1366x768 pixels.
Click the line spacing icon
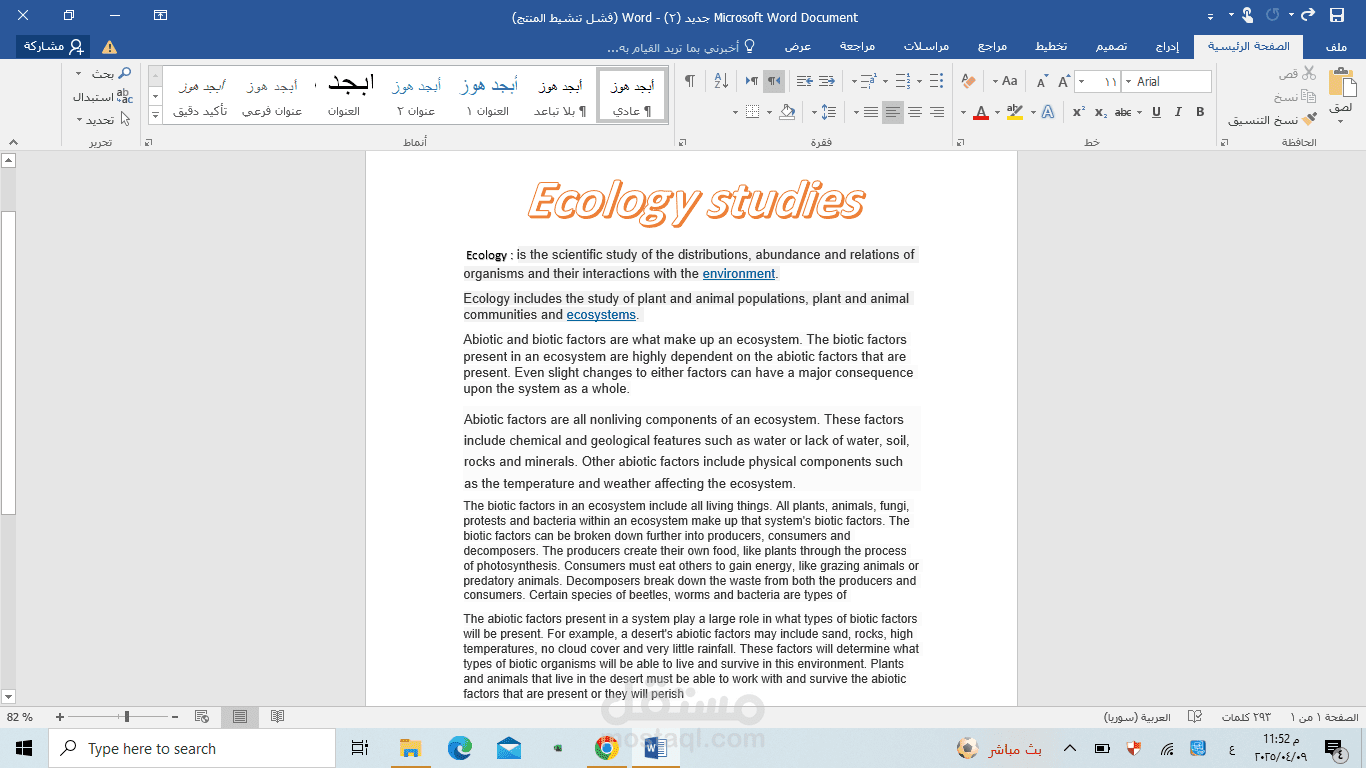pyautogui.click(x=829, y=112)
